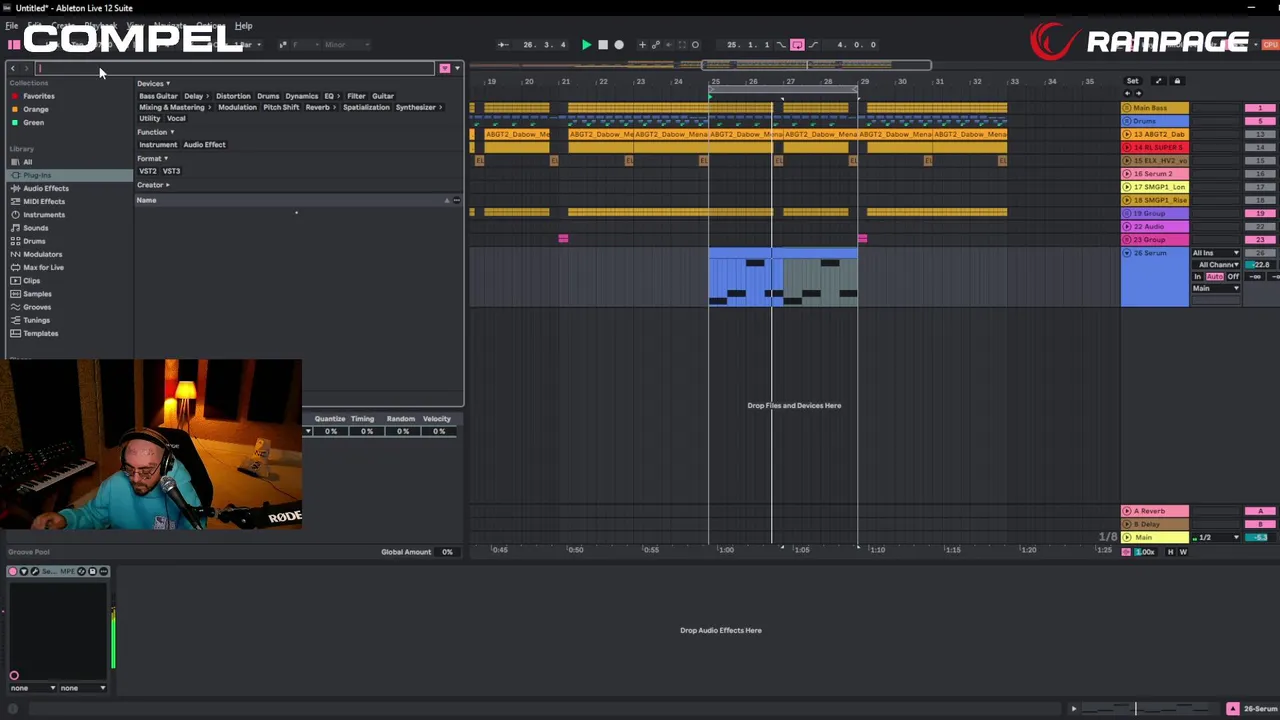
Task: Start playback with the green Play button
Action: [586, 44]
